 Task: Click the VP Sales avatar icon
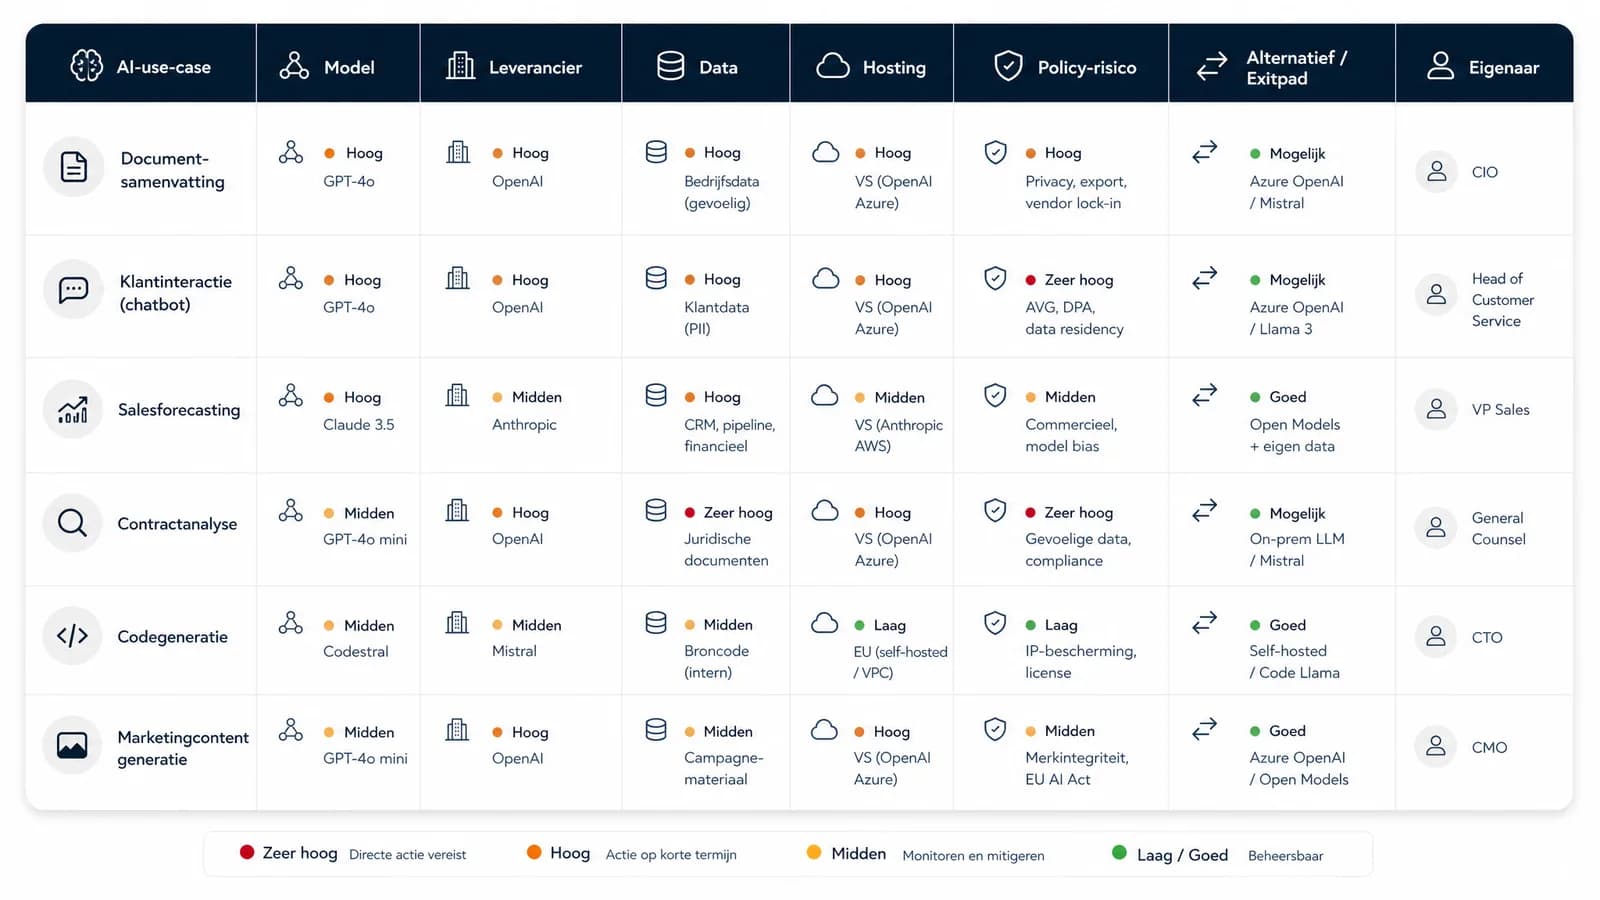point(1436,409)
